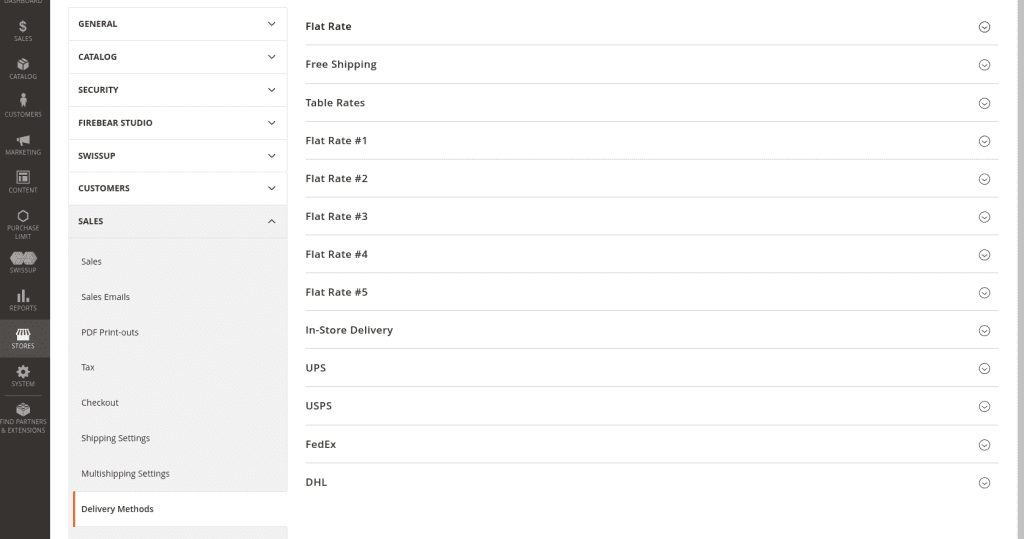Open the Sales menu in the admin sidebar

coord(23,31)
